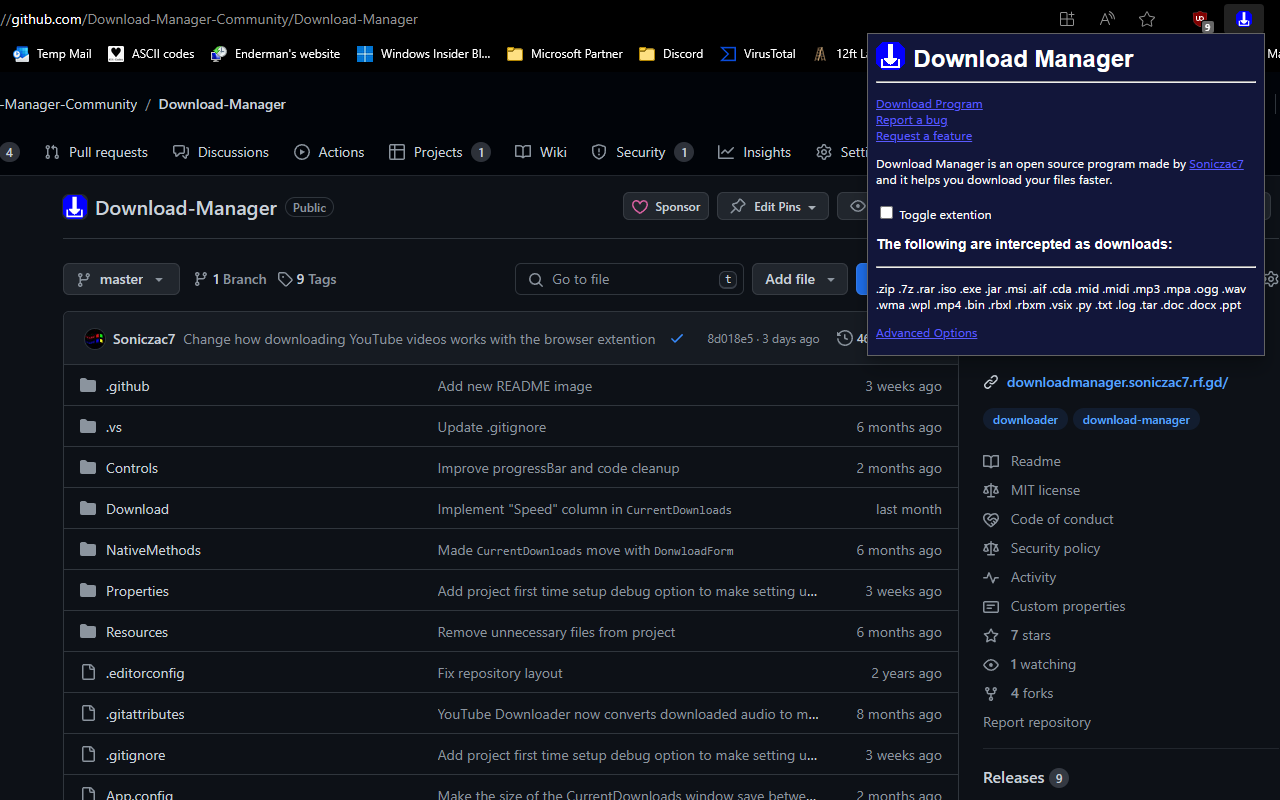Open the Resources folder
The height and width of the screenshot is (800, 1280).
point(137,632)
